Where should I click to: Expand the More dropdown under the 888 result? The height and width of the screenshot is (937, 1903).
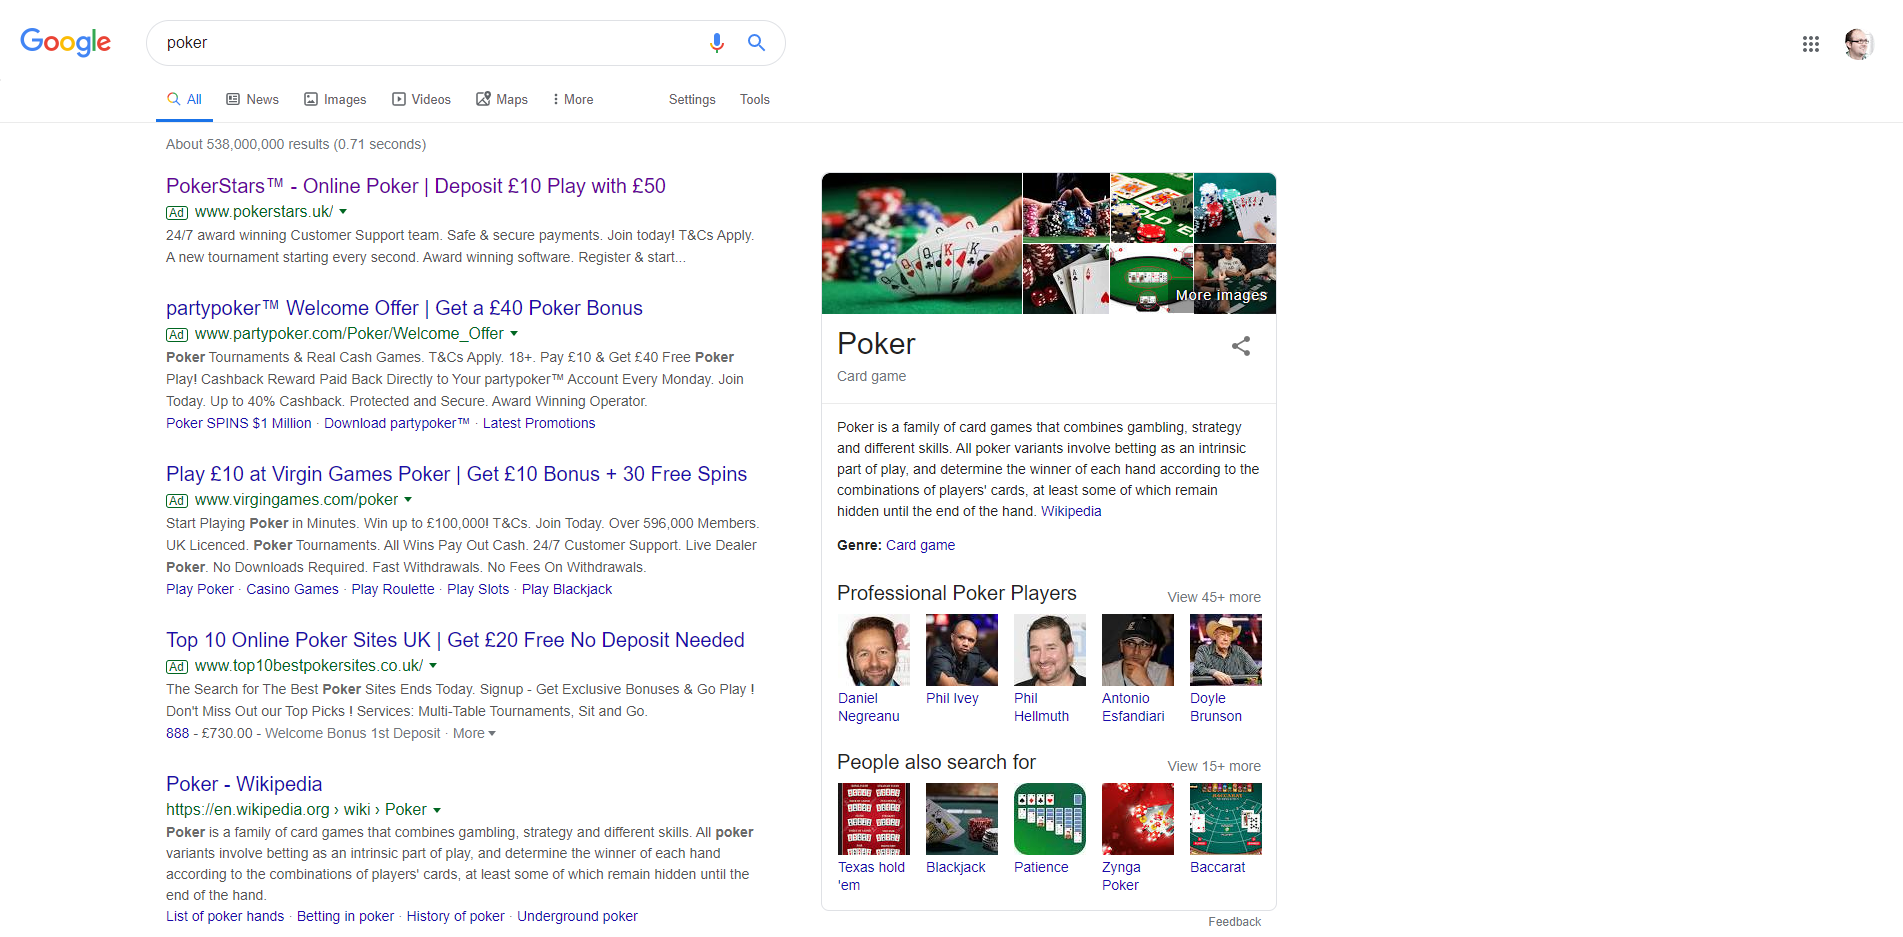point(473,733)
